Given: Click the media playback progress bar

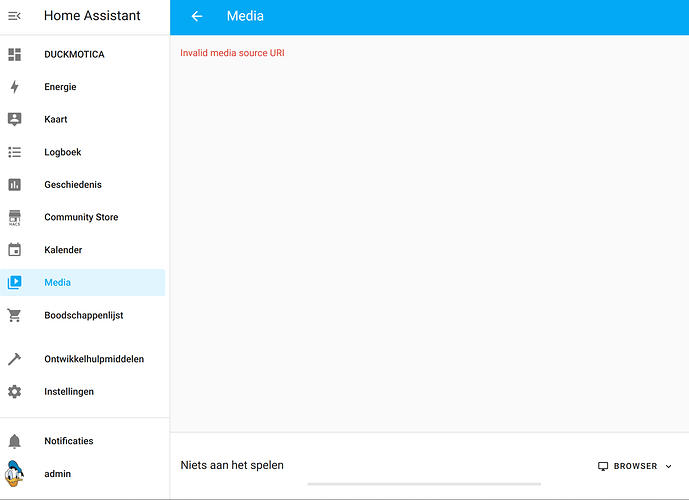Looking at the screenshot, I should [424, 484].
